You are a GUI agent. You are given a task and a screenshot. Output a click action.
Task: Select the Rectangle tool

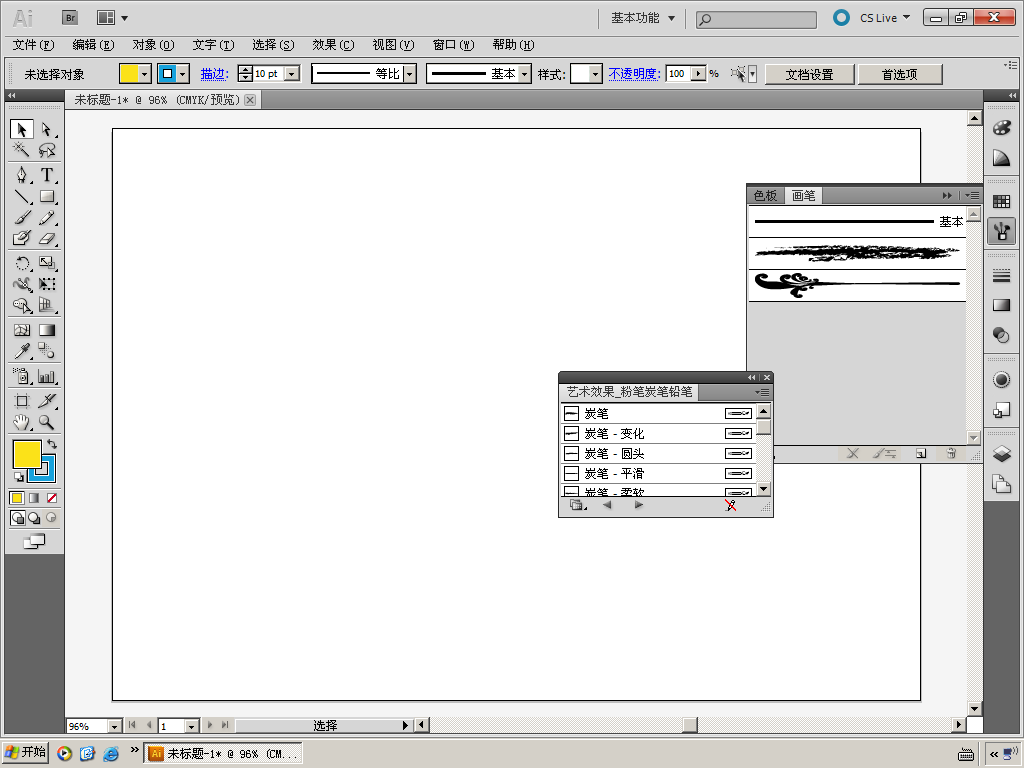point(46,196)
